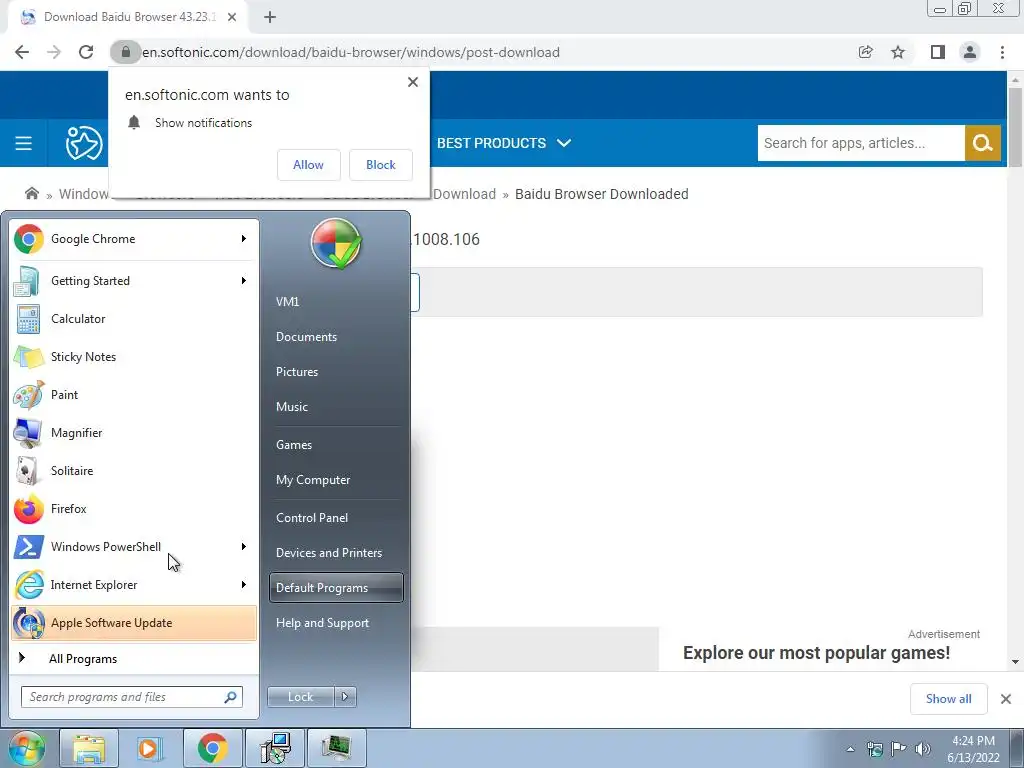Open Calculator in the Start menu

point(134,319)
